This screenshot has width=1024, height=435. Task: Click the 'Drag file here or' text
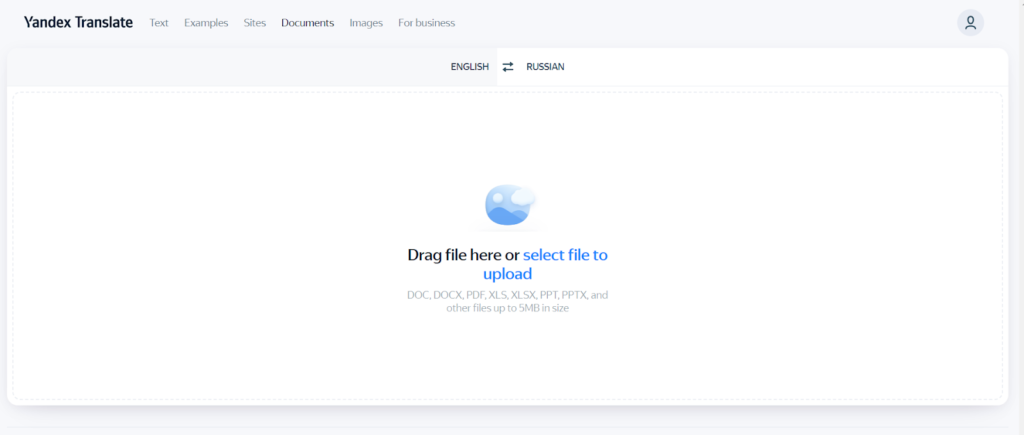tap(462, 255)
